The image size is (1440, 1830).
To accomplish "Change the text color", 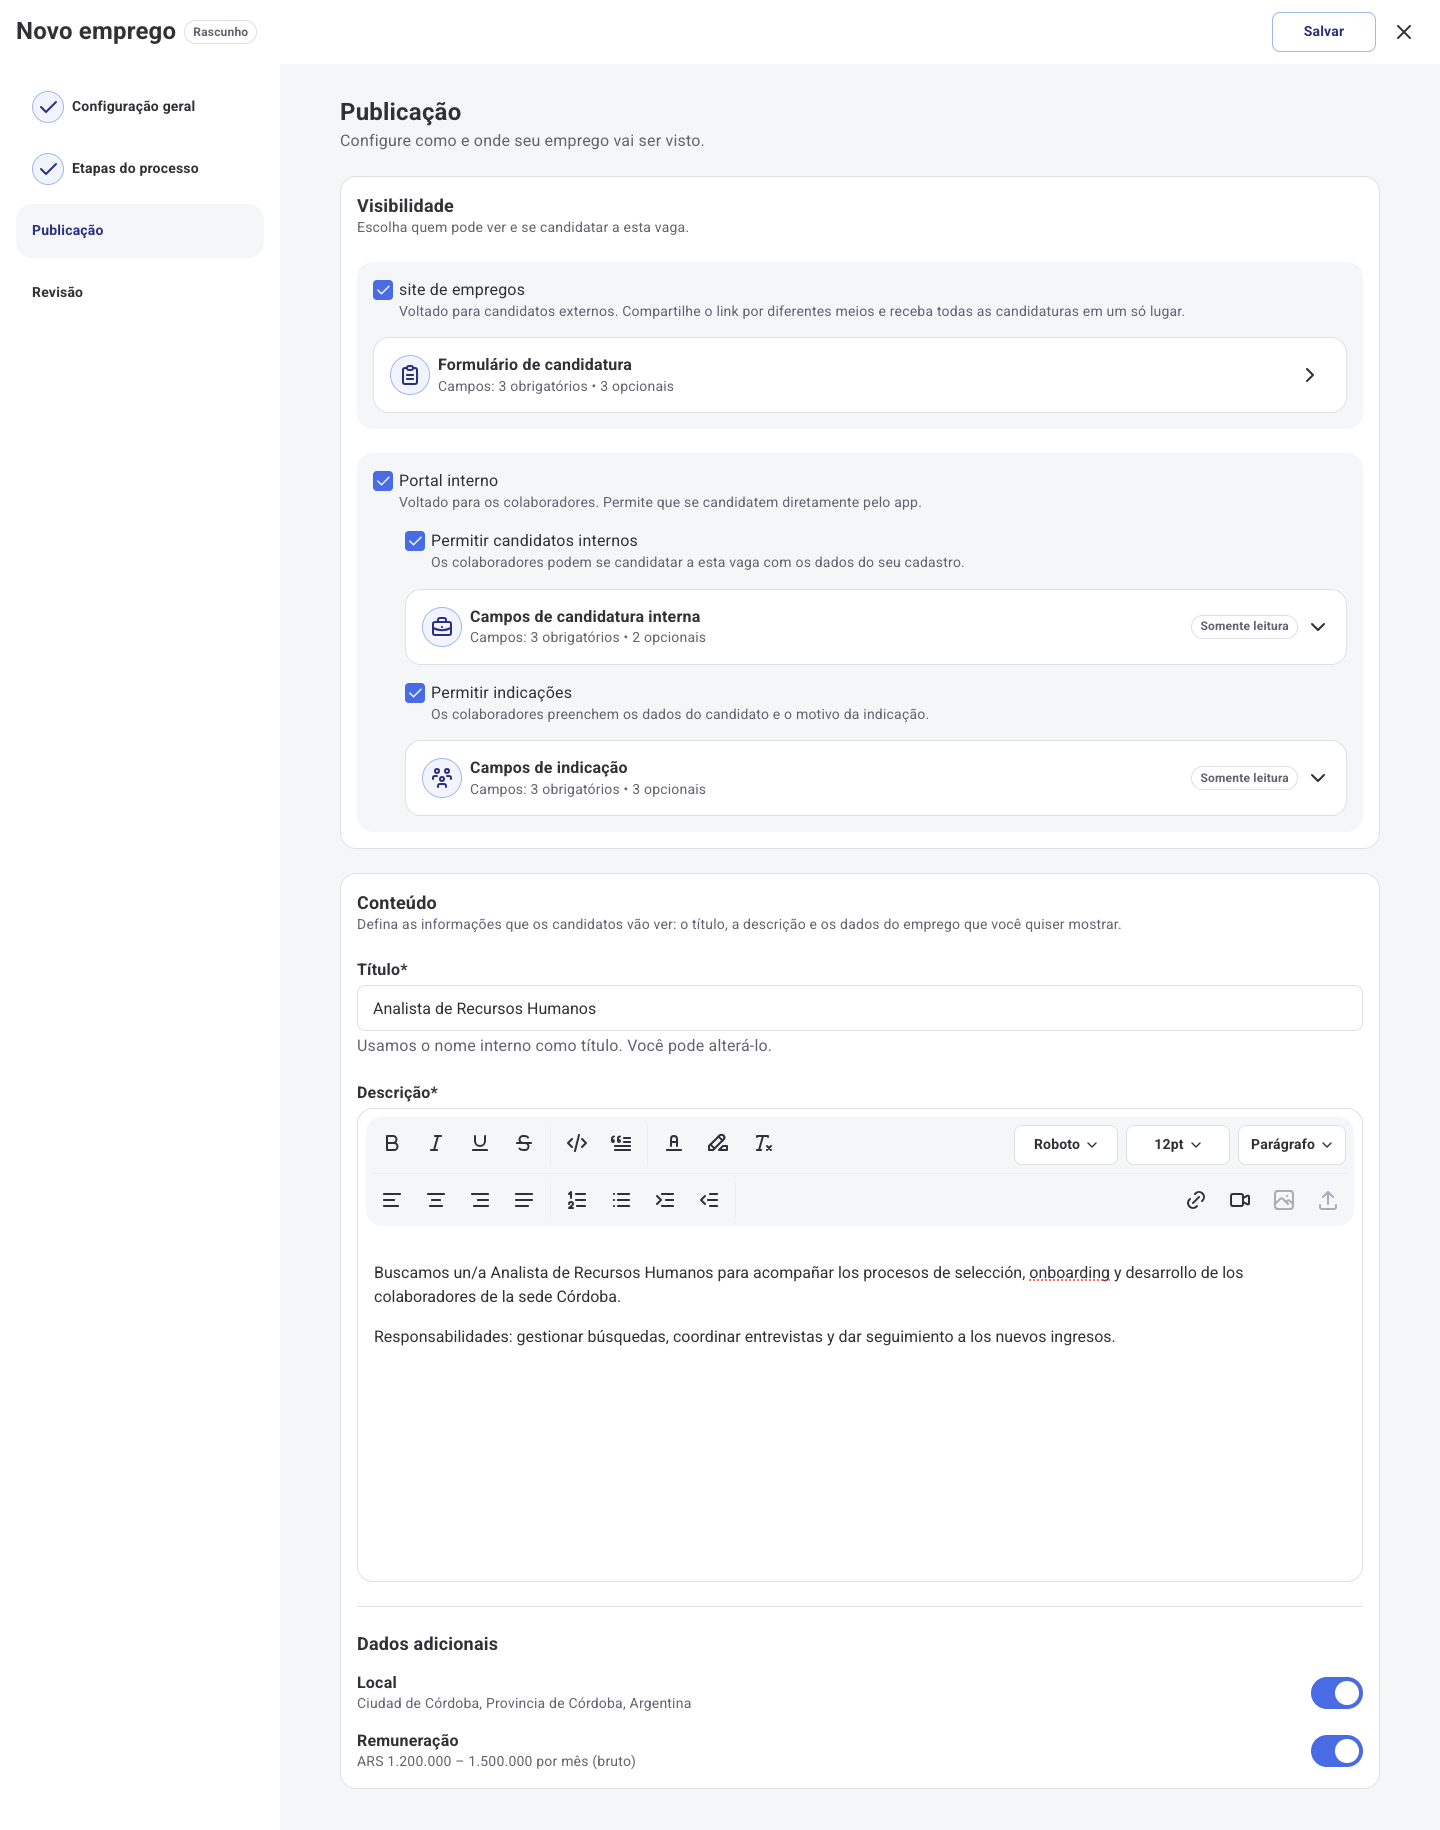I will pos(674,1143).
